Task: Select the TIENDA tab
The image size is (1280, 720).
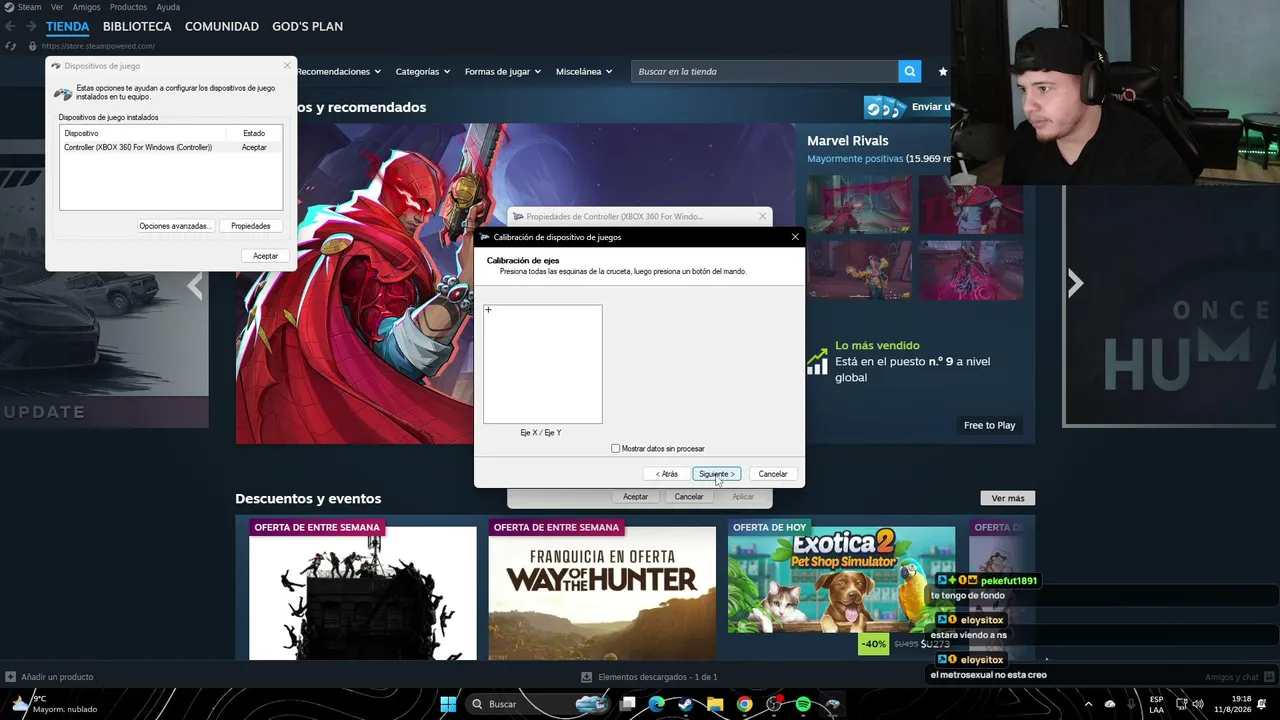Action: pos(67,26)
